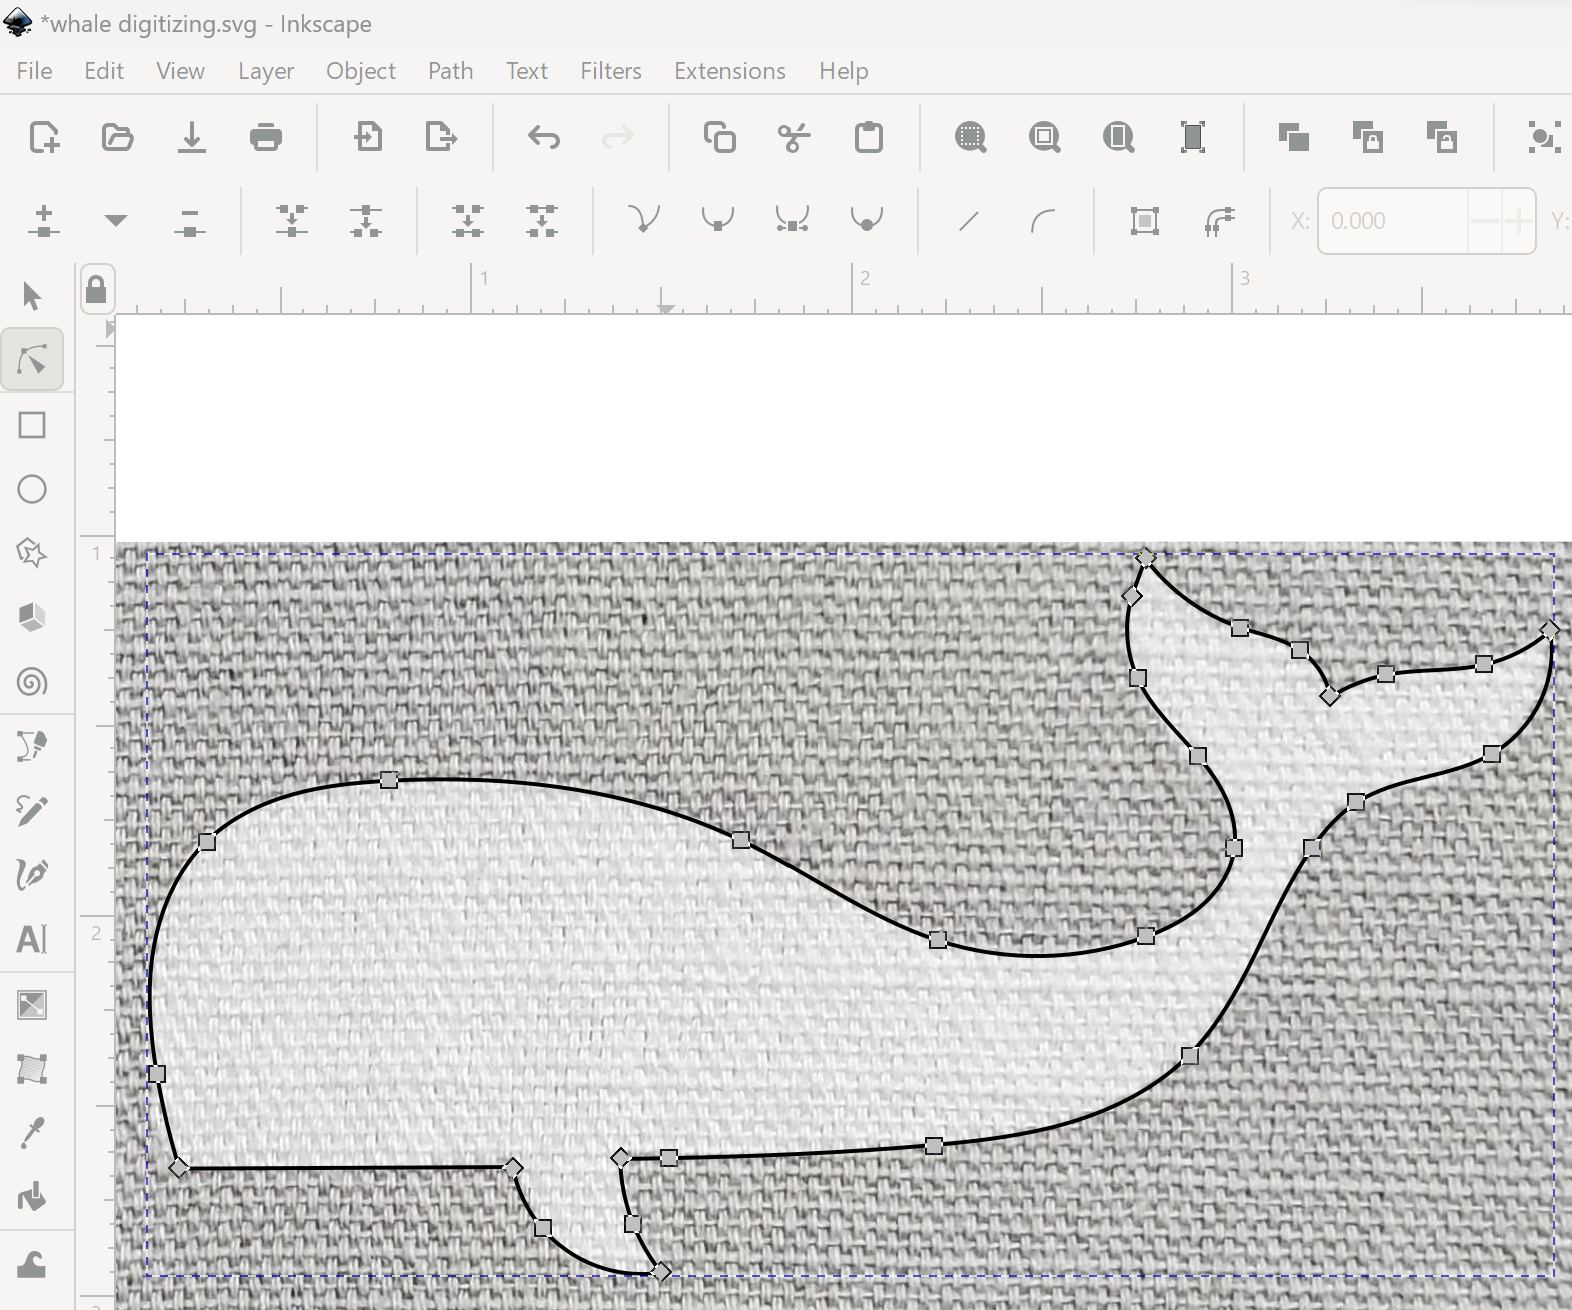This screenshot has width=1572, height=1310.
Task: Open the View menu
Action: [180, 71]
